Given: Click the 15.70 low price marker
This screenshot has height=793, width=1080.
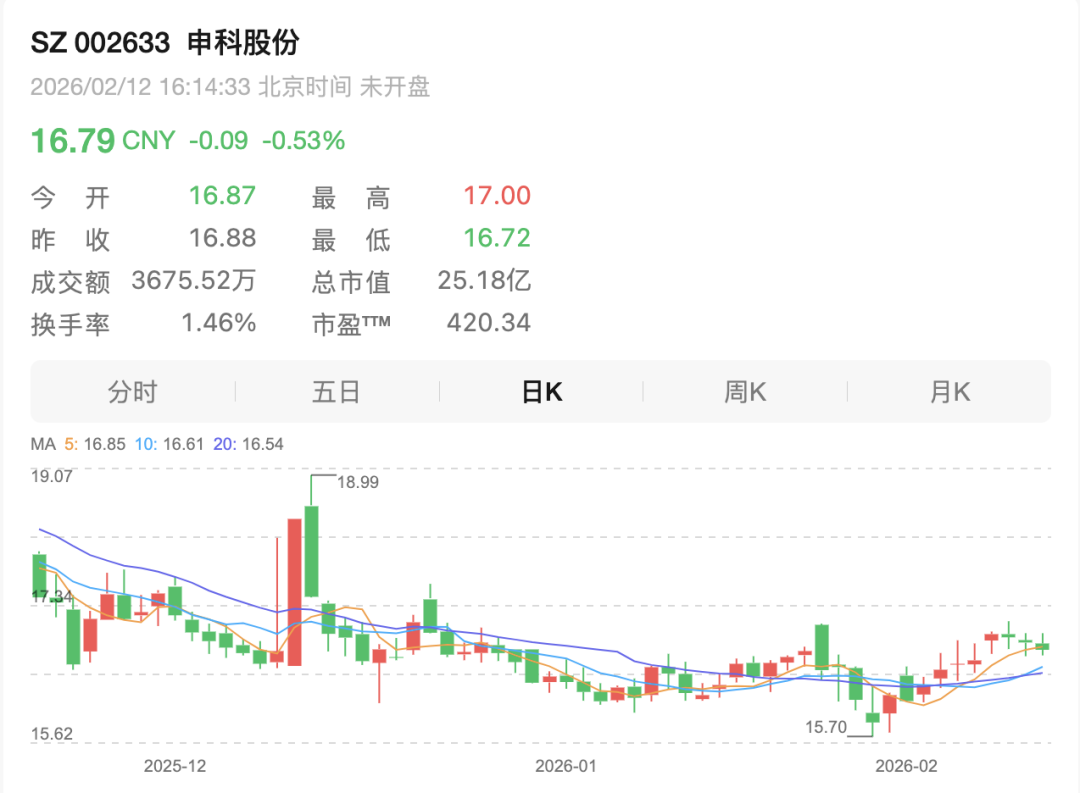Looking at the screenshot, I should coord(826,727).
